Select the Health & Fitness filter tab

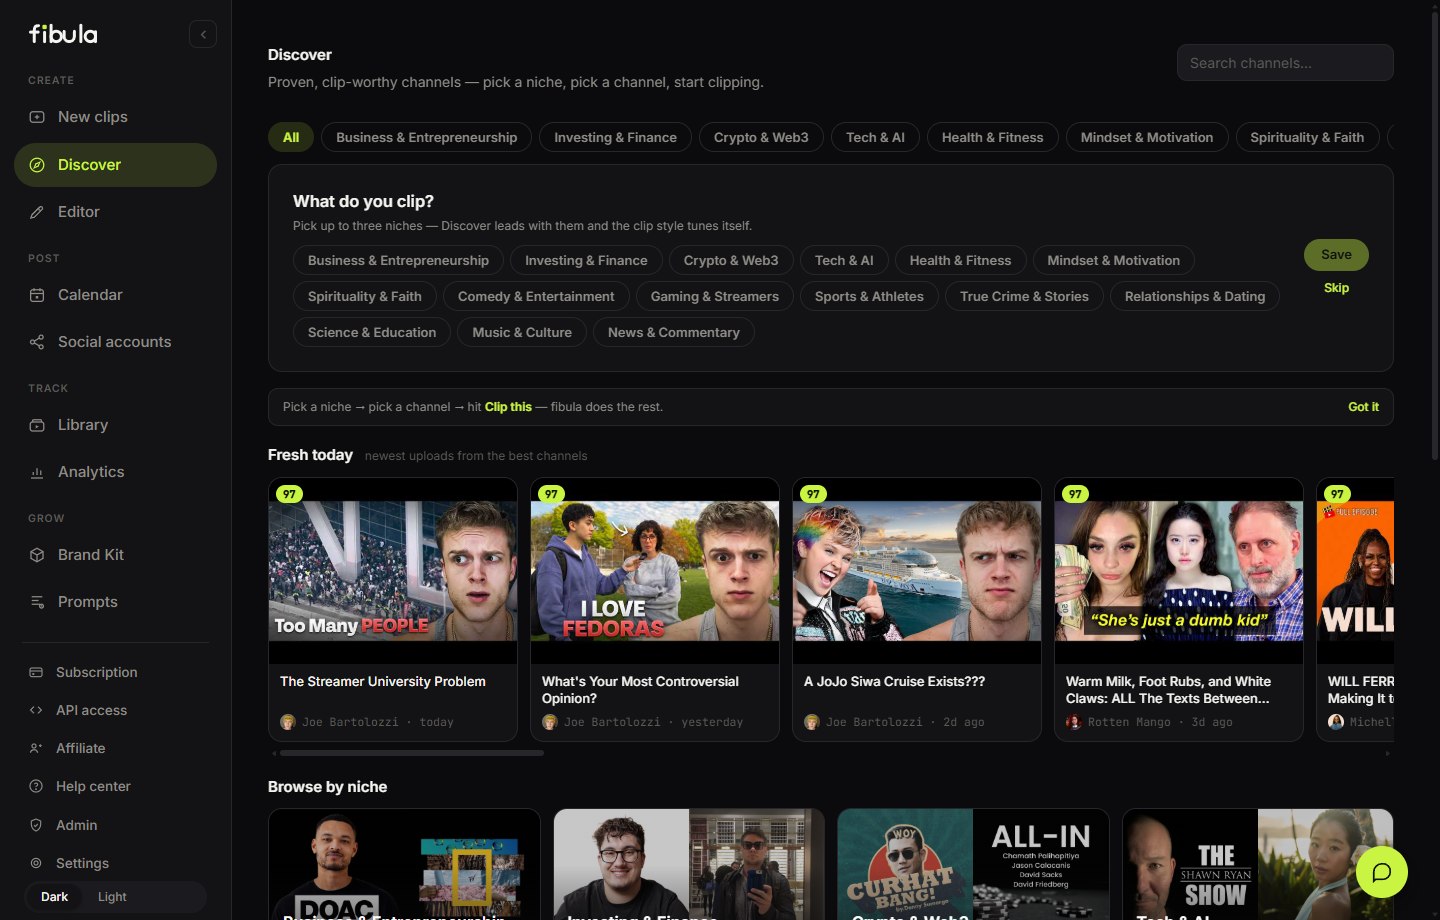pos(992,137)
